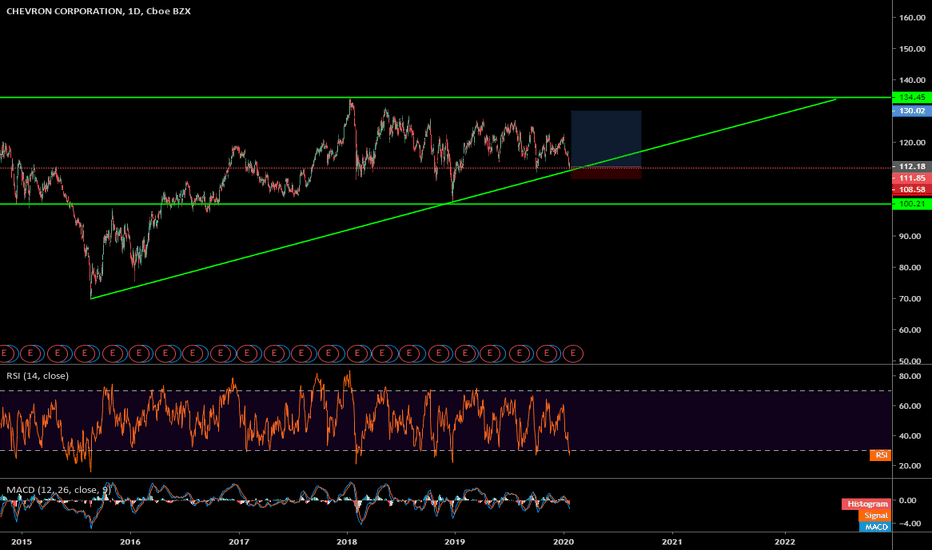This screenshot has width=932, height=550.
Task: Click the 160.00 price axis label
Action: (912, 17)
